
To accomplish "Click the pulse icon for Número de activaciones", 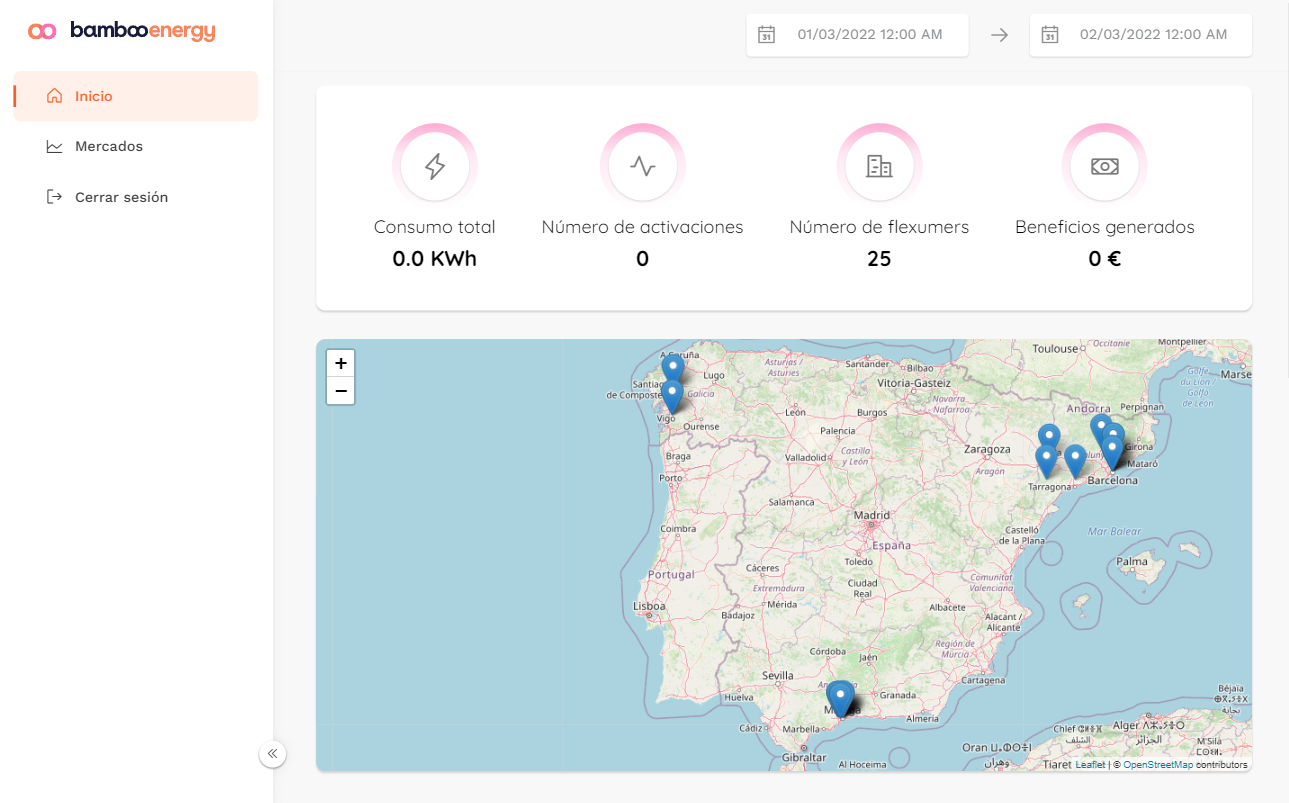I will [x=642, y=166].
